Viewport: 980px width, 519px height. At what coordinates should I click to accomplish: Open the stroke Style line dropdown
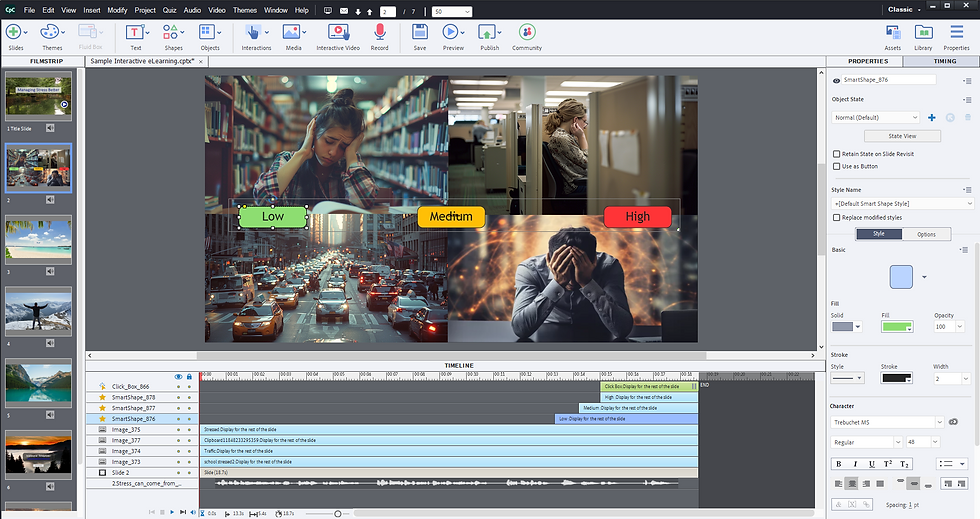click(848, 378)
